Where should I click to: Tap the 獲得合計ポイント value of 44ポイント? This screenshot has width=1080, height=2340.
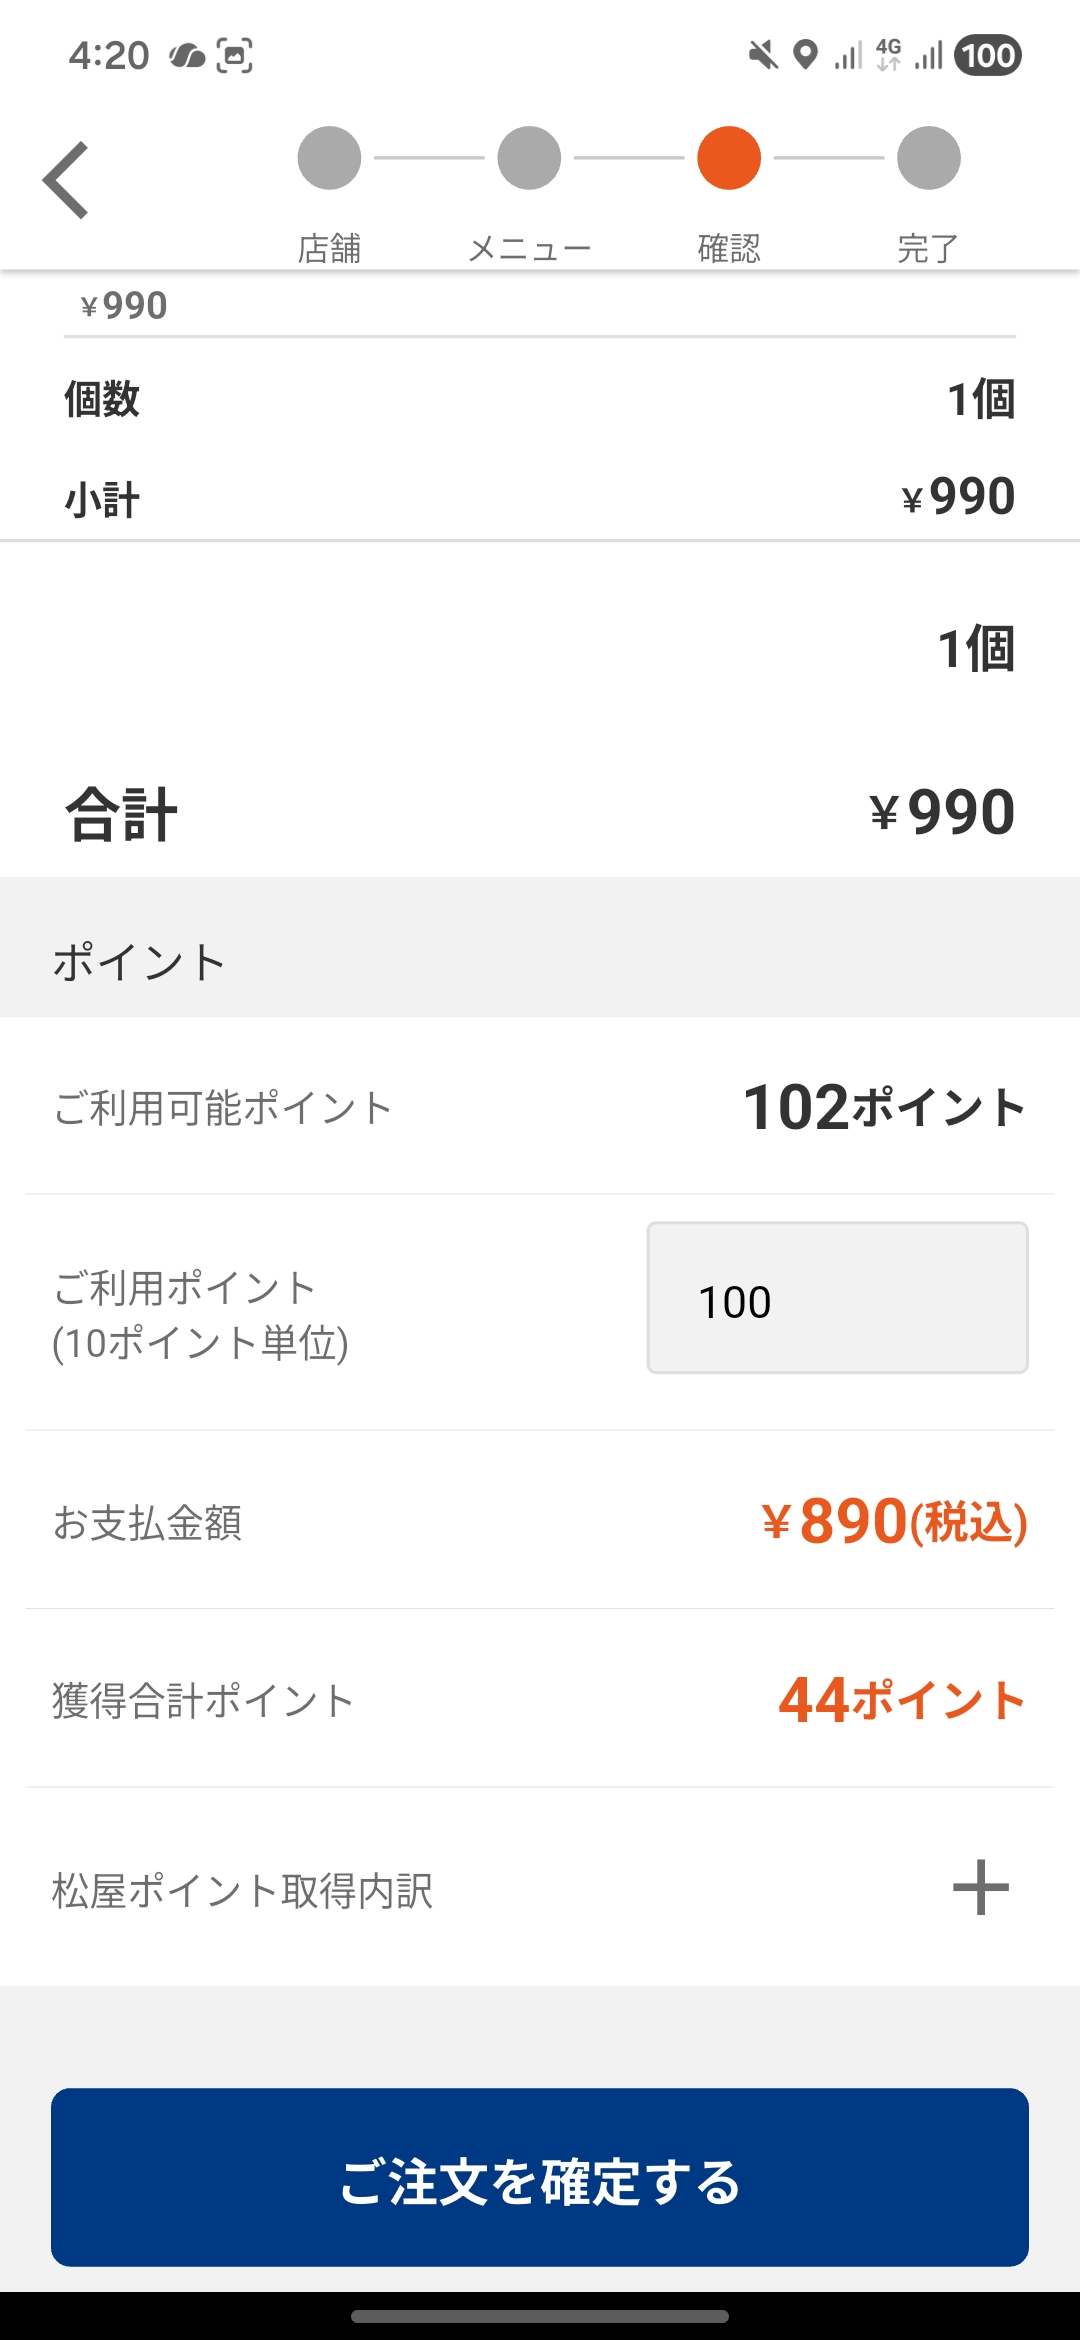901,1700
